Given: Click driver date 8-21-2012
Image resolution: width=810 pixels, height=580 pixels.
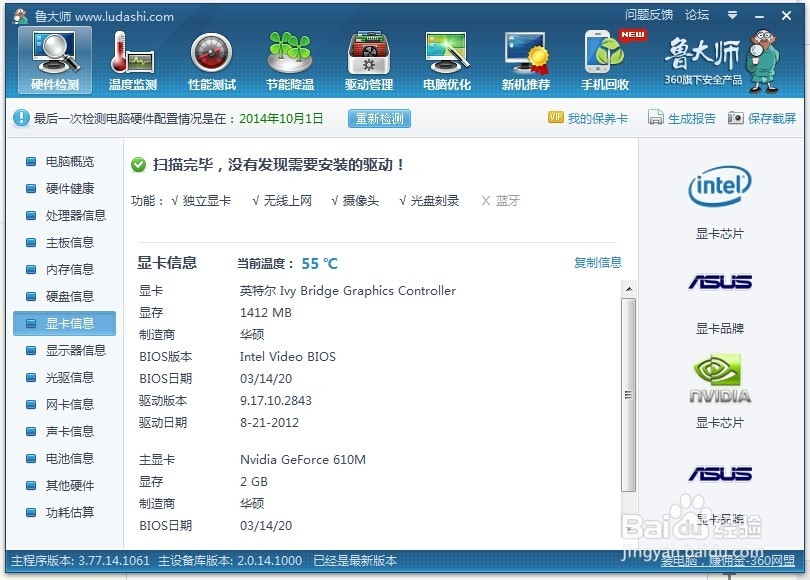Looking at the screenshot, I should click(269, 422).
